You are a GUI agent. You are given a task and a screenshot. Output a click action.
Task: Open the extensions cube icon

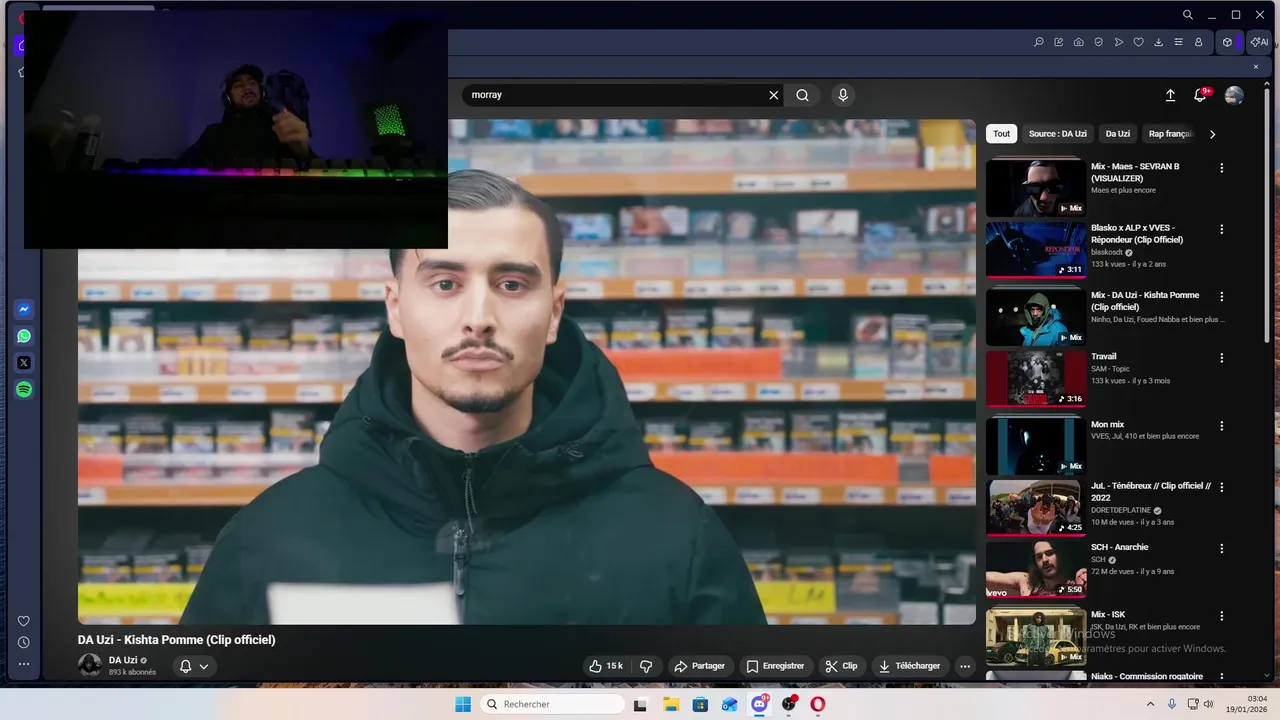tap(1227, 42)
